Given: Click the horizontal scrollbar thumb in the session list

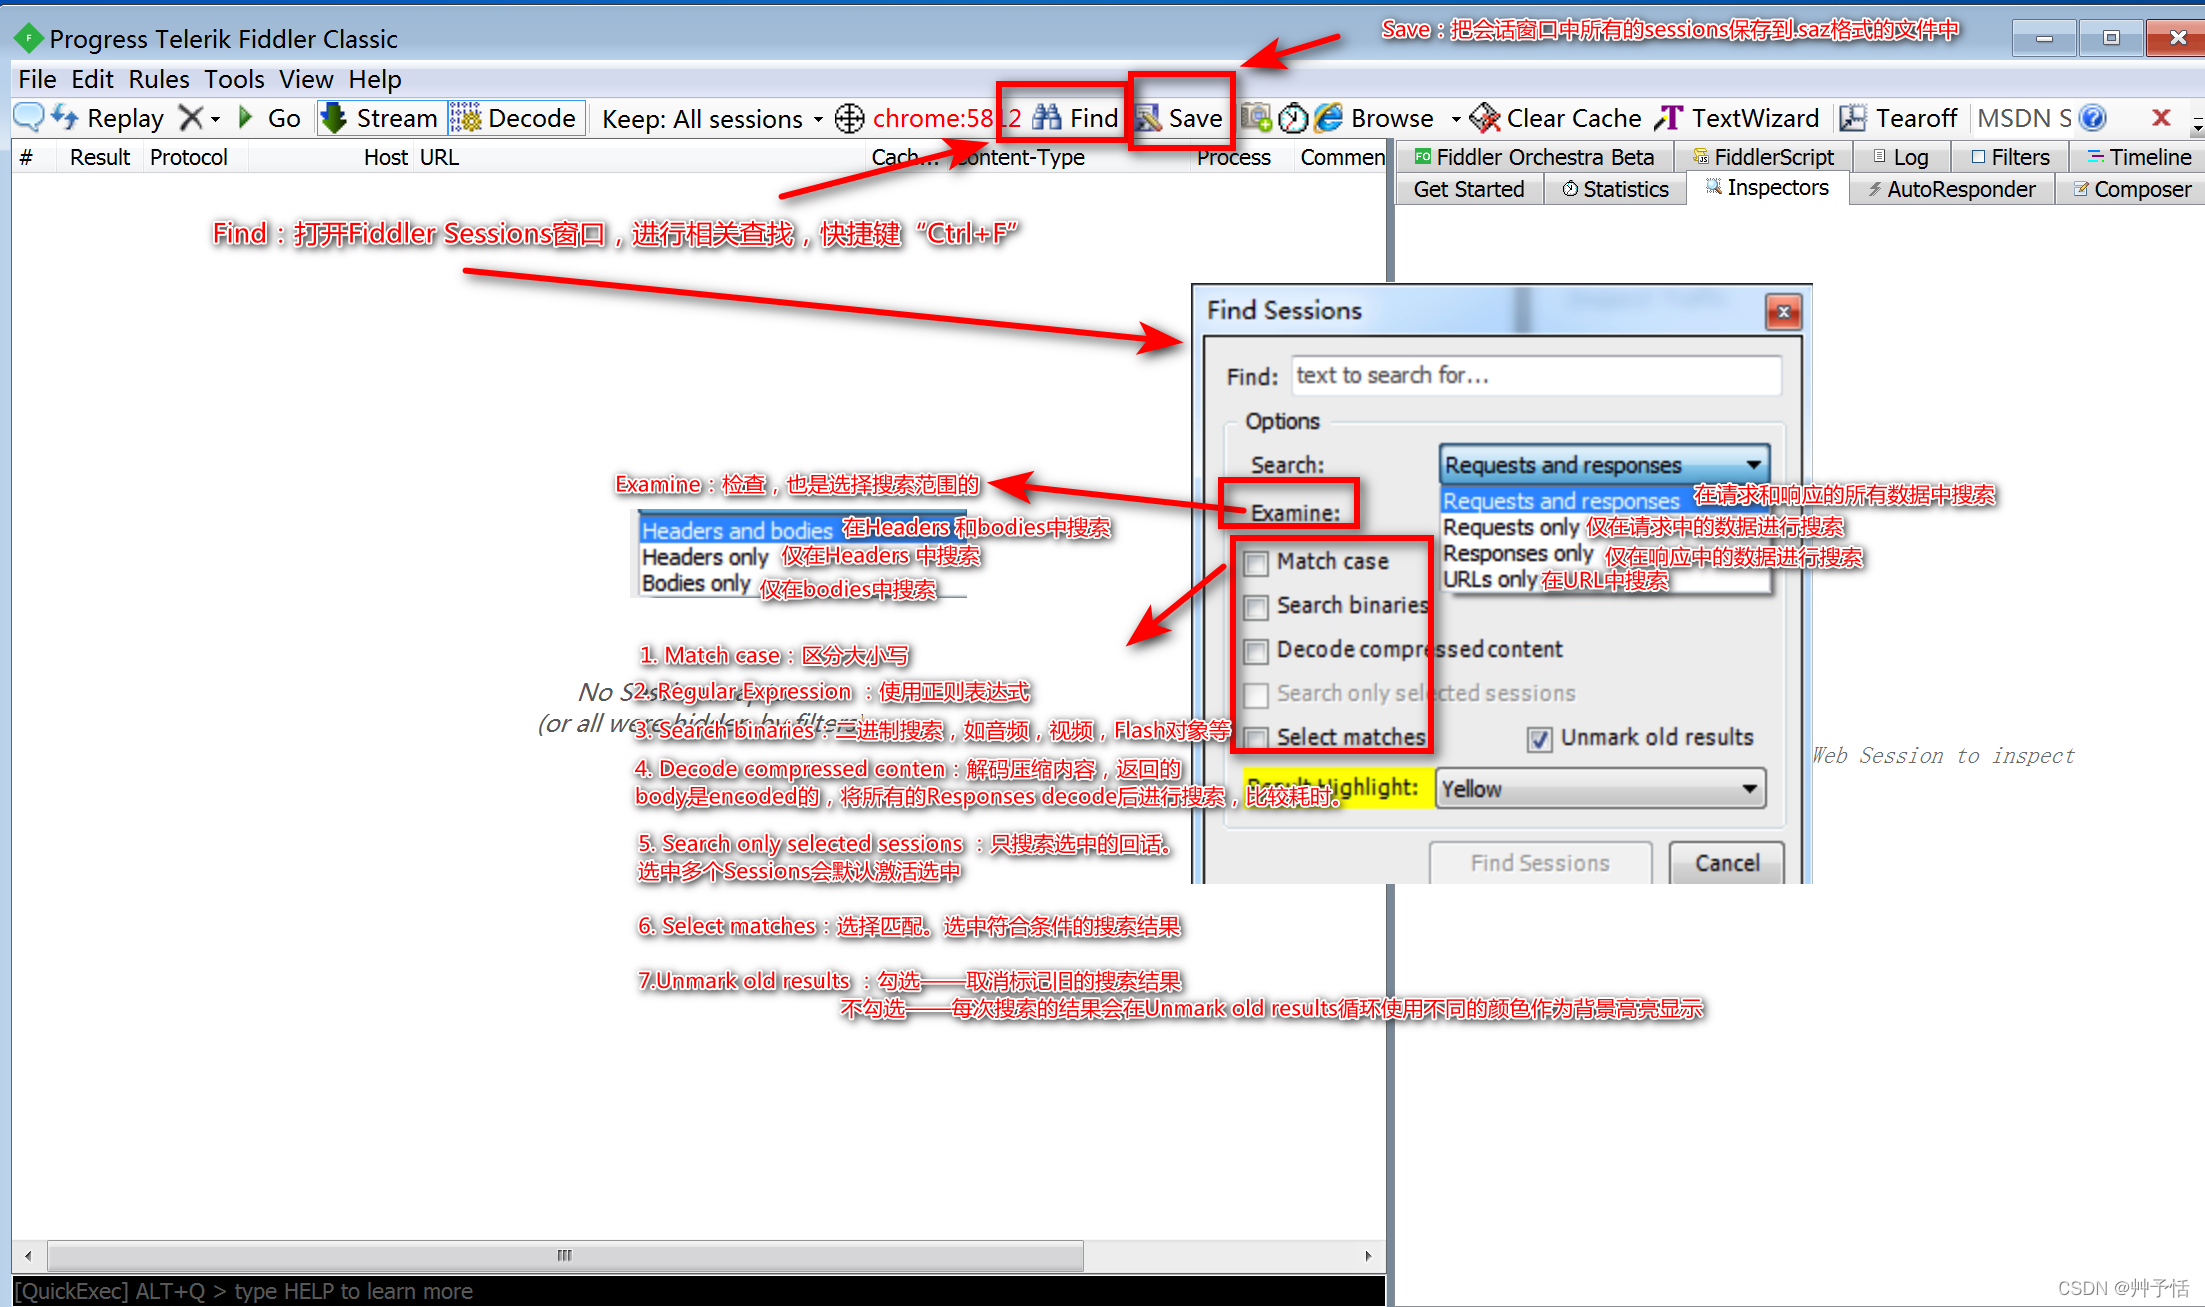Looking at the screenshot, I should tap(565, 1255).
